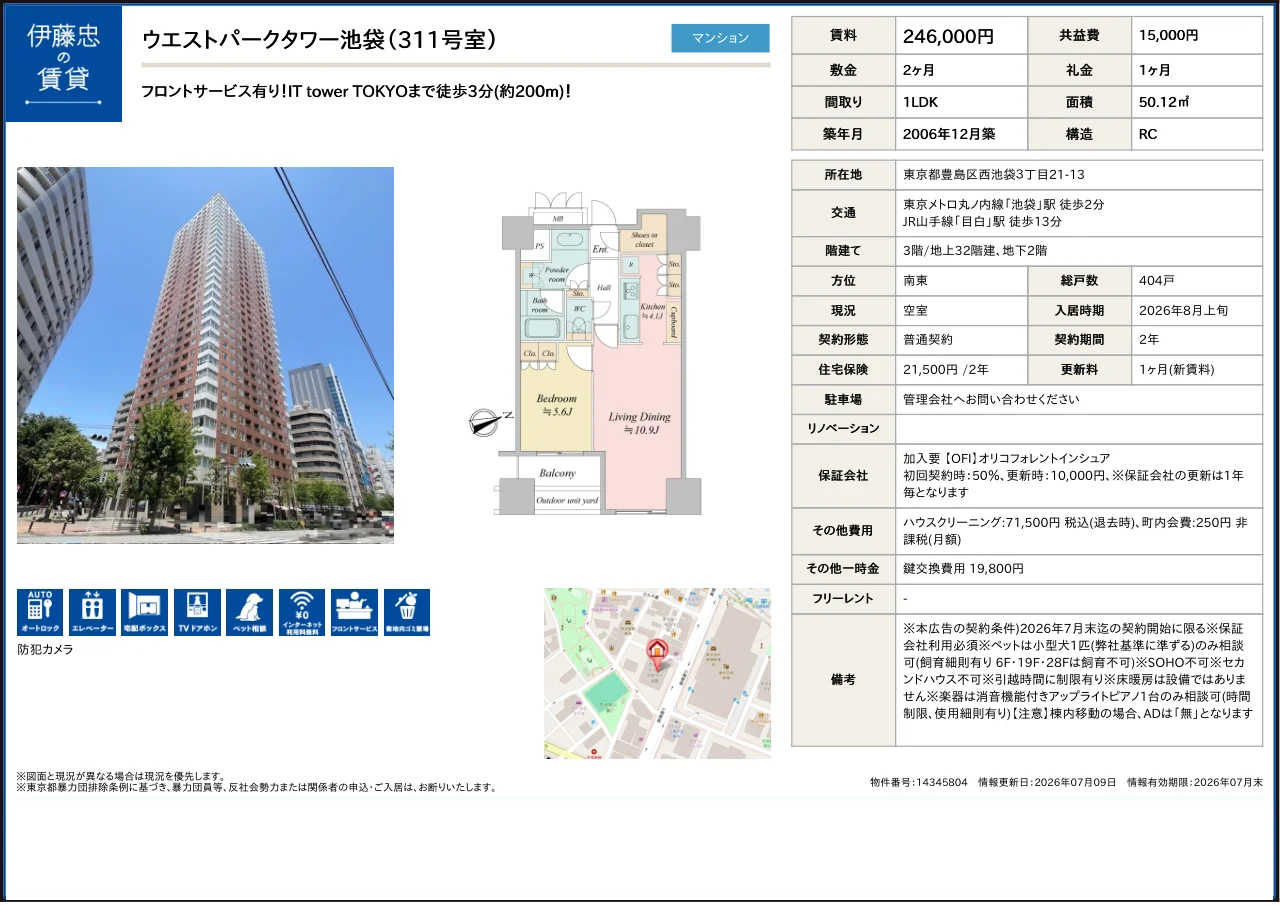
Task: Click the 方位 value 南東
Action: [915, 280]
